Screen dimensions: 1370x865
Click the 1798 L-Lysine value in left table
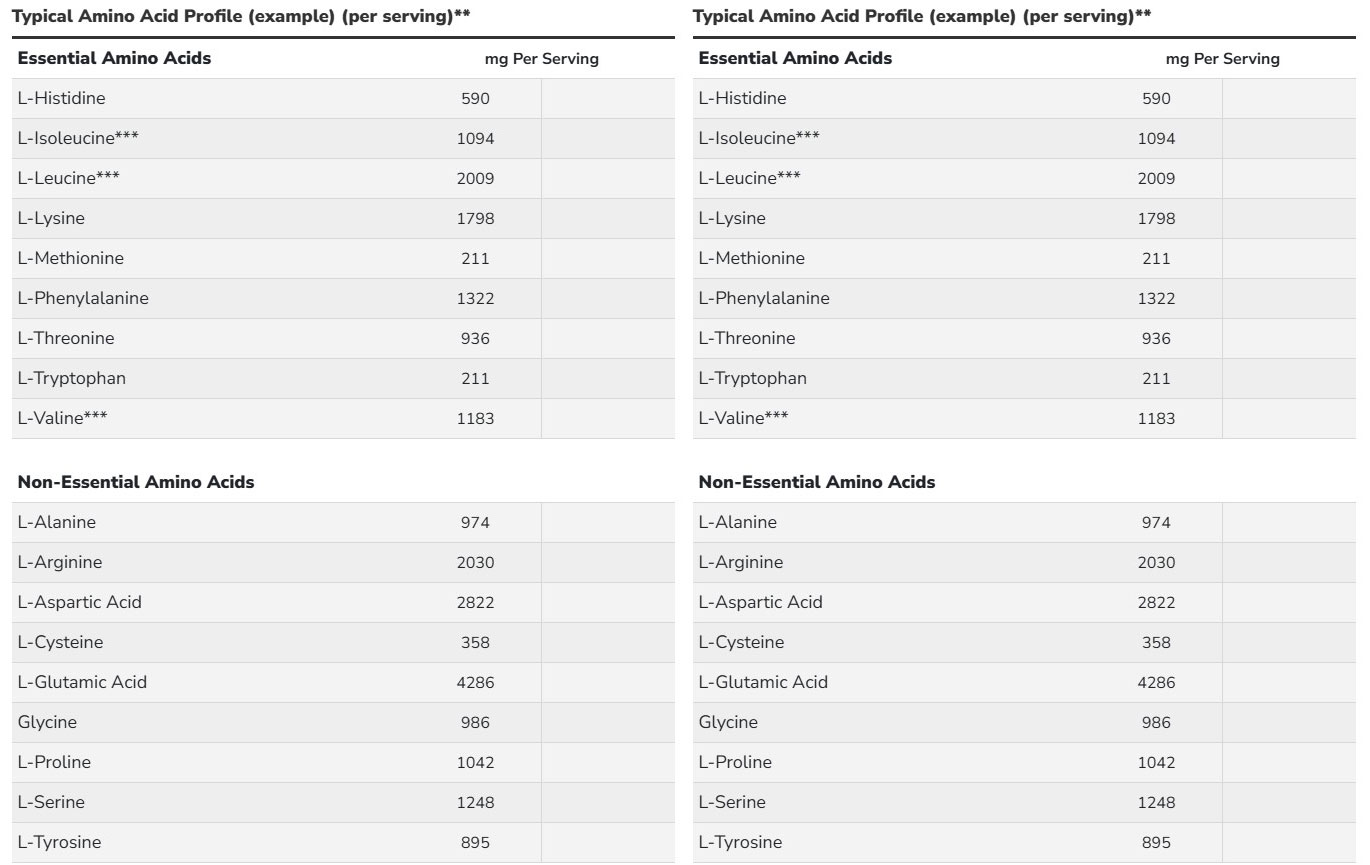pos(475,218)
